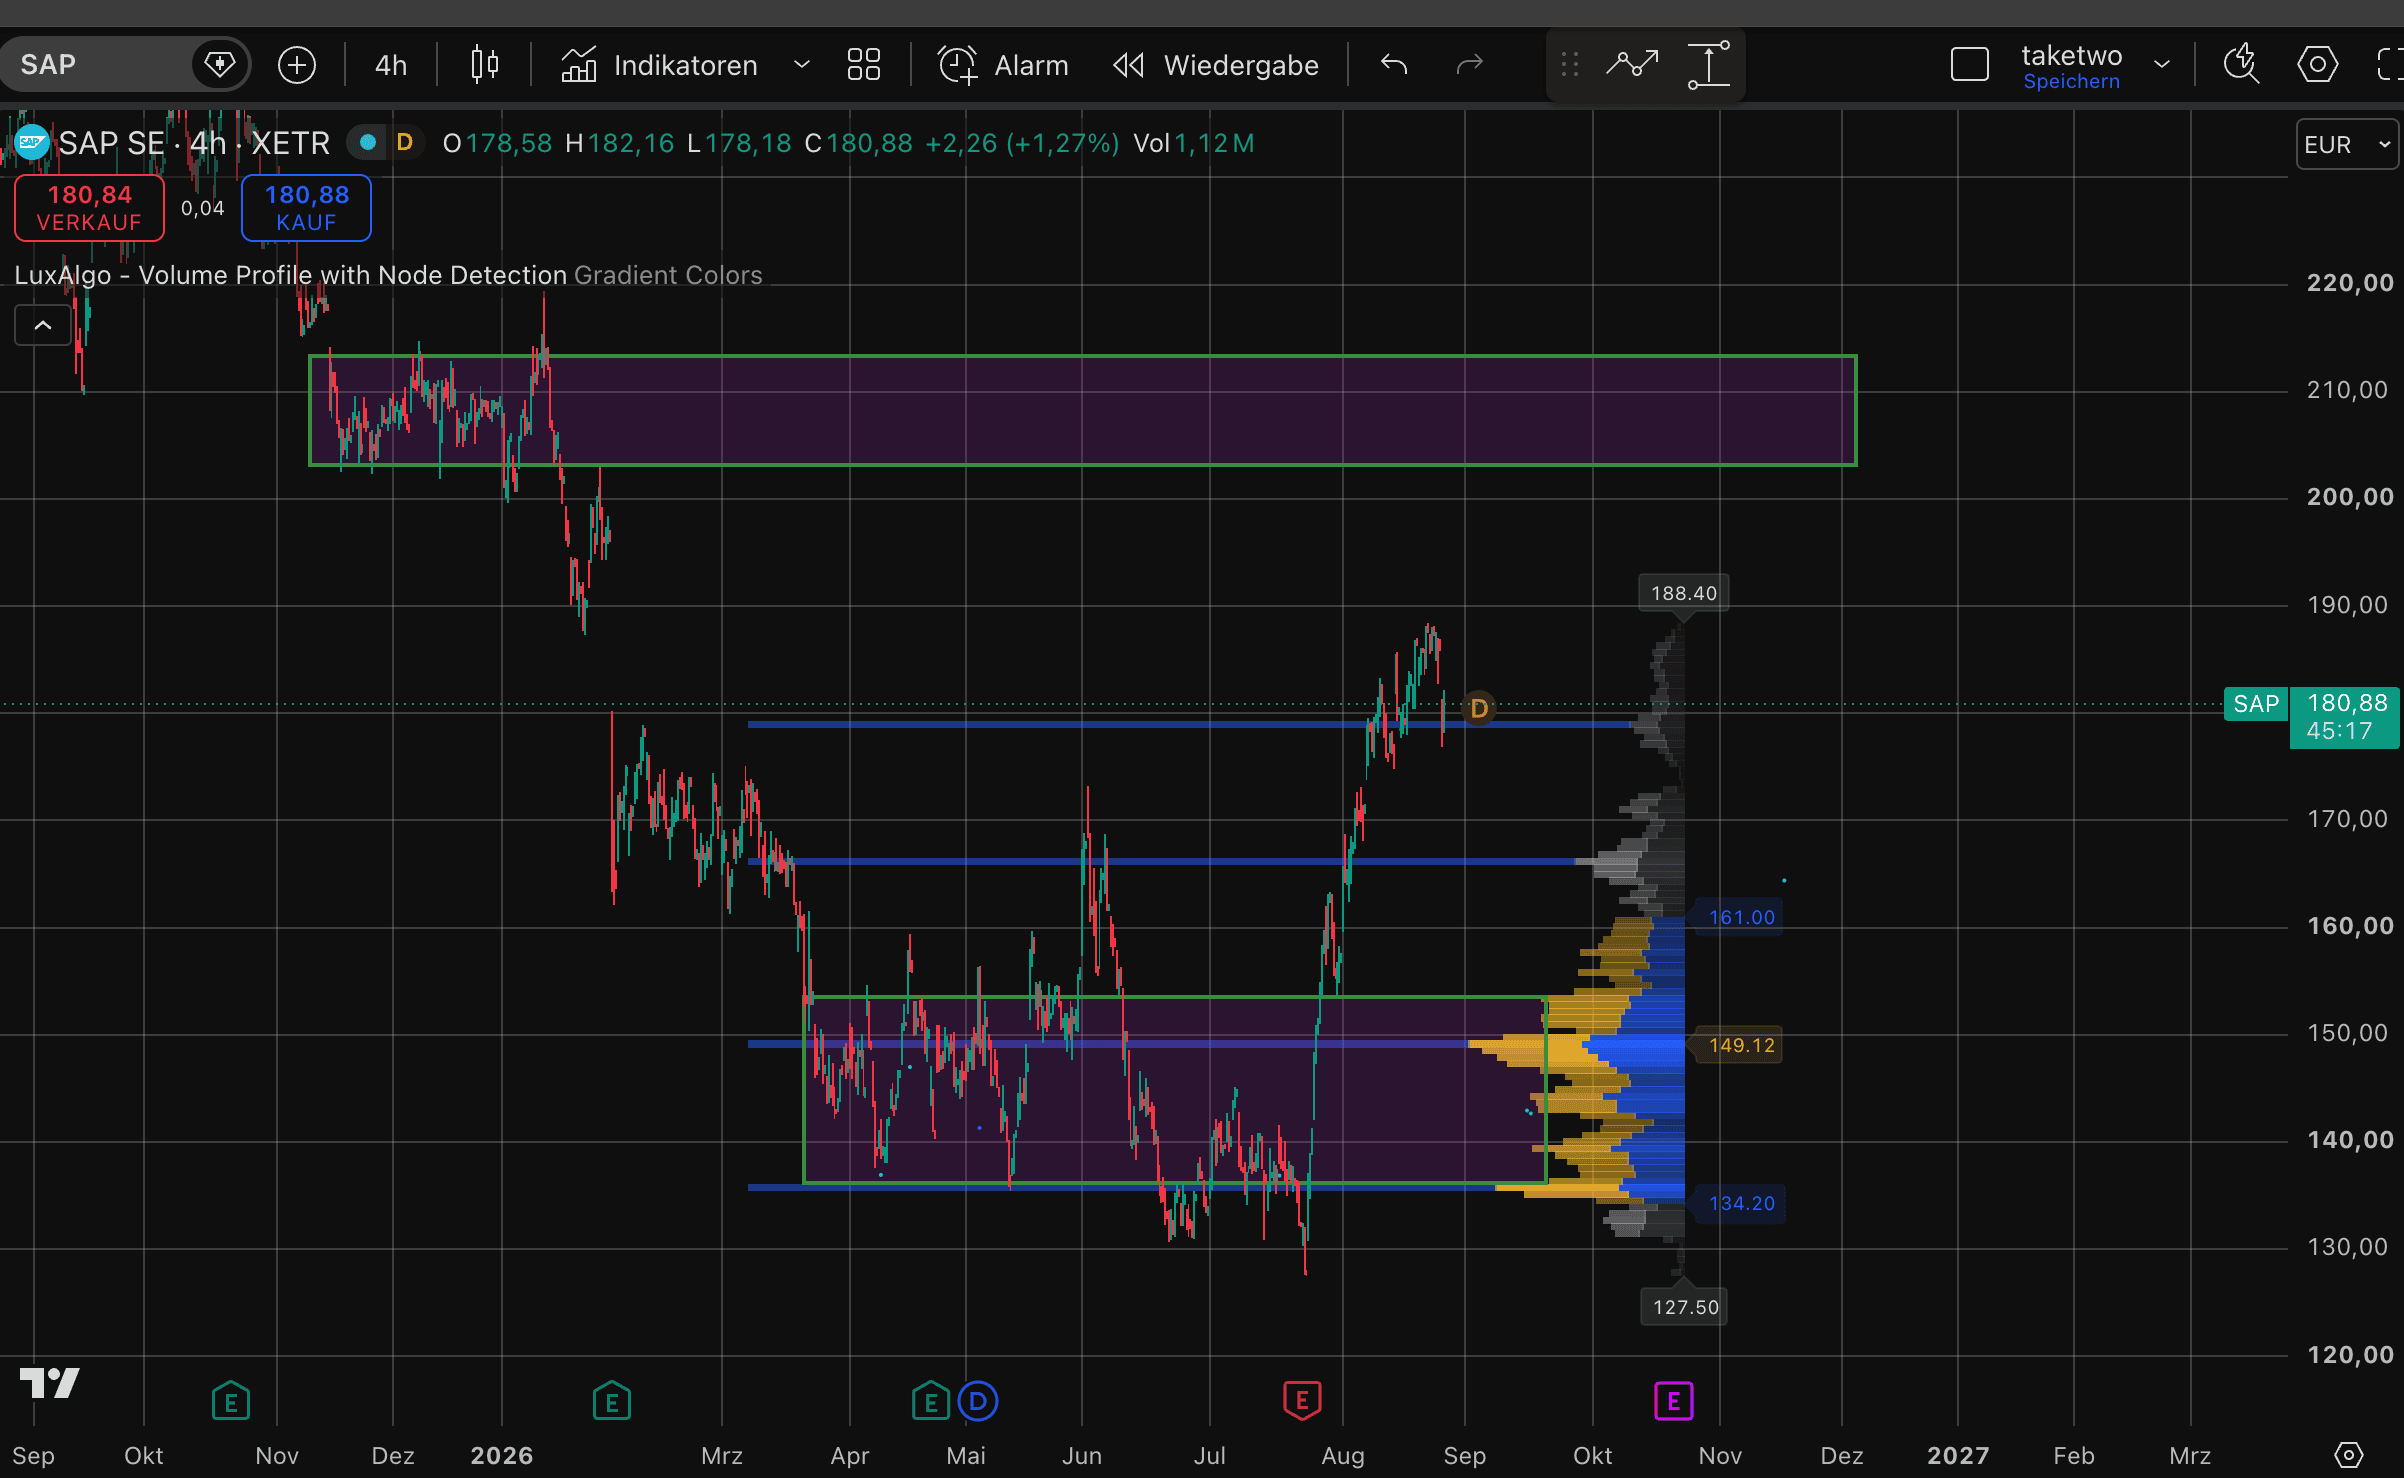
Task: Click the 0,04 spread value
Action: coord(202,208)
